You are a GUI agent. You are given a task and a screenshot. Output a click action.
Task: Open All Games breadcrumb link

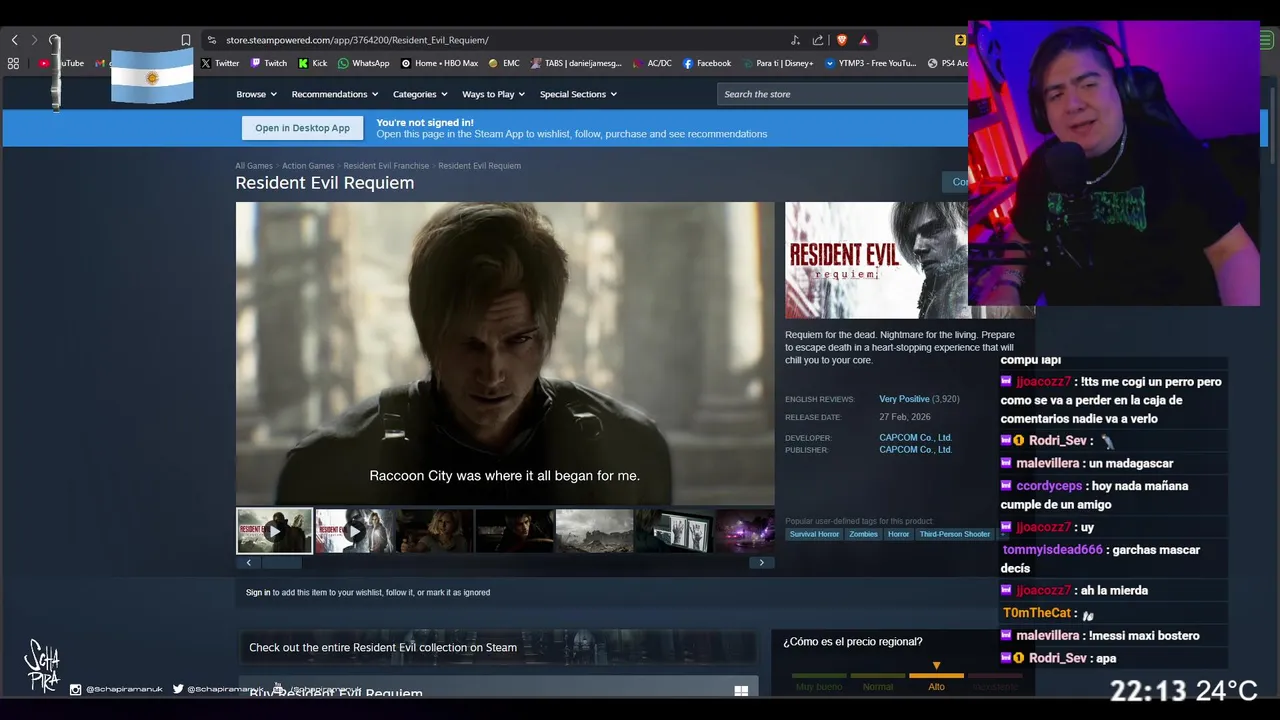[254, 166]
